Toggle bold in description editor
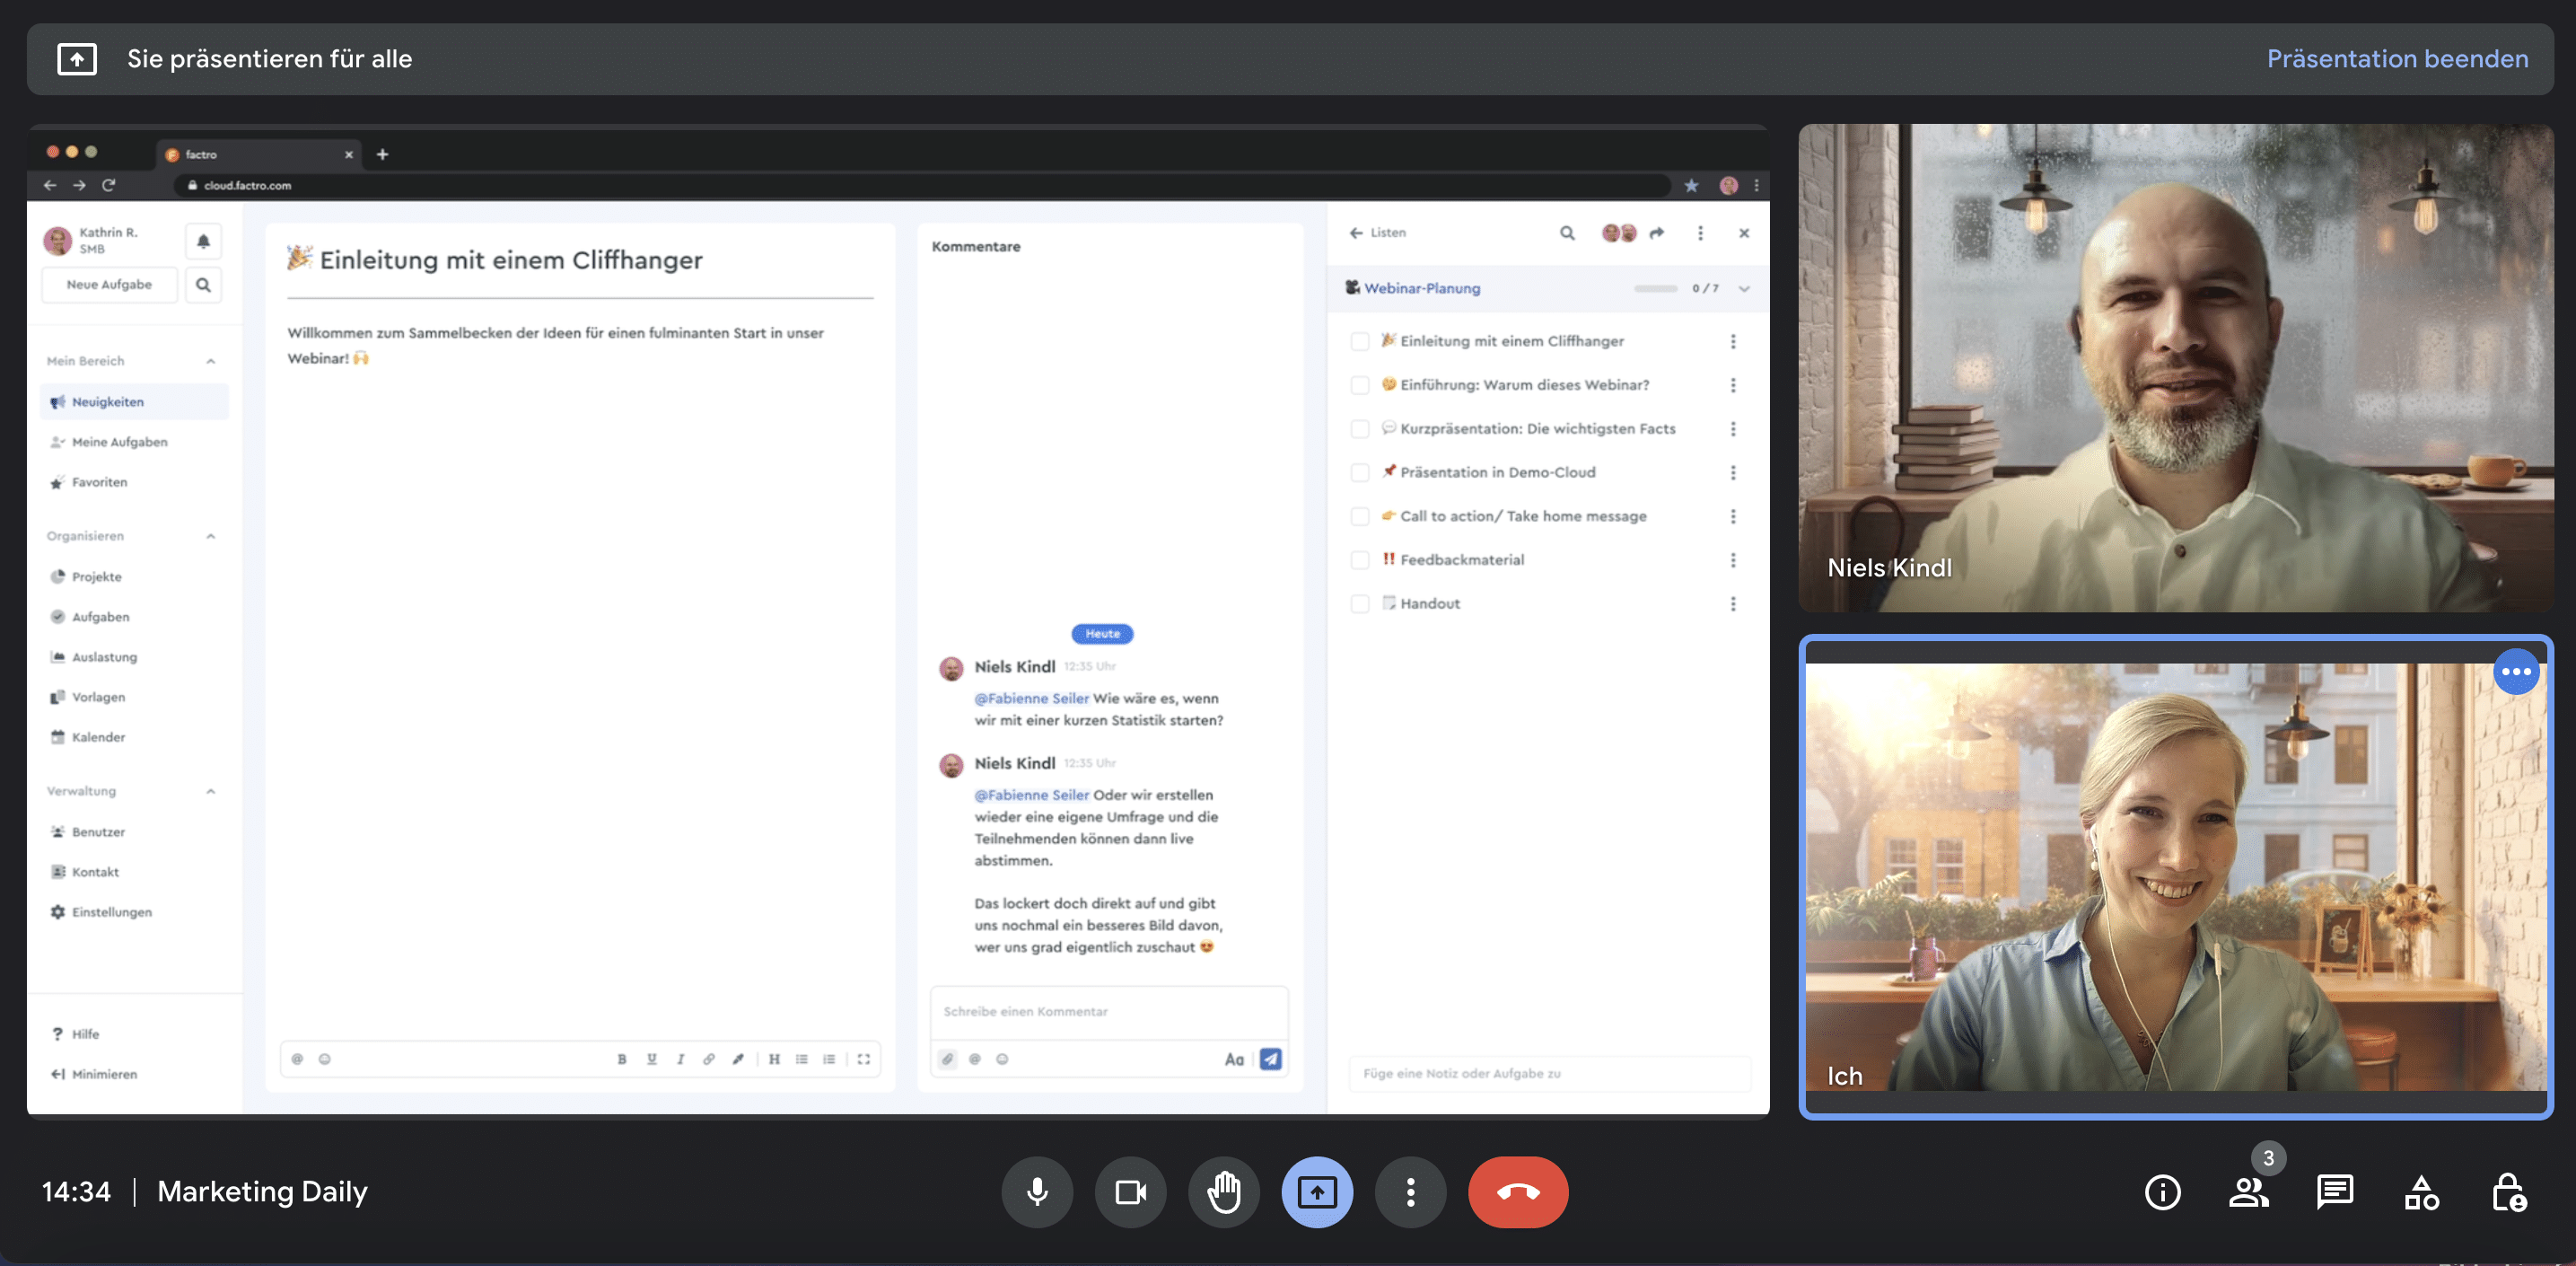Viewport: 2576px width, 1266px height. click(622, 1058)
